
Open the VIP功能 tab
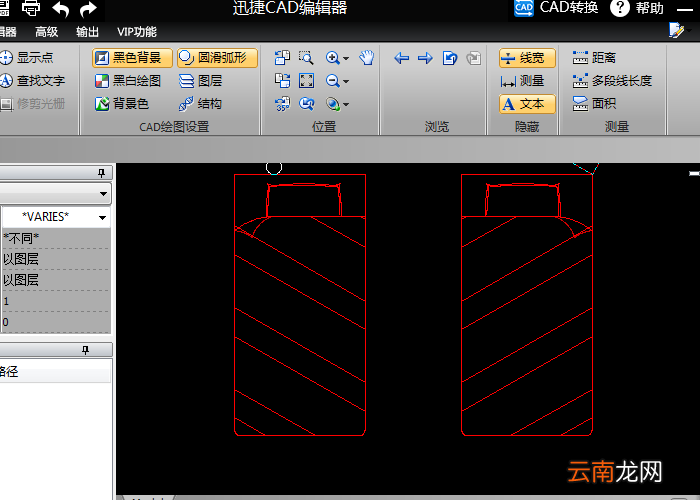coord(137,32)
